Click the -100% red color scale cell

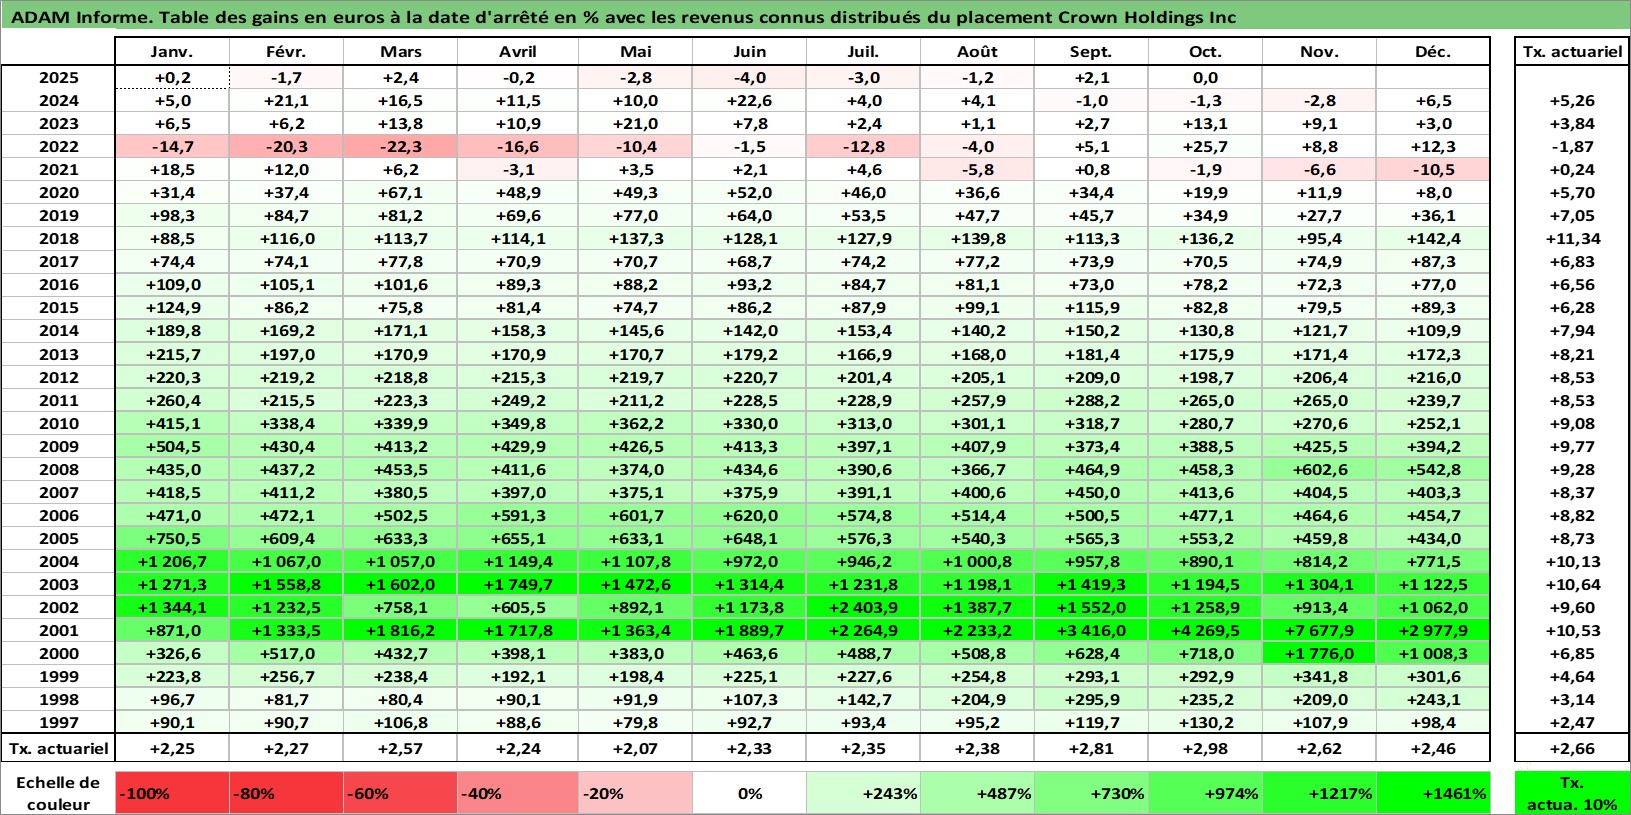pos(172,793)
